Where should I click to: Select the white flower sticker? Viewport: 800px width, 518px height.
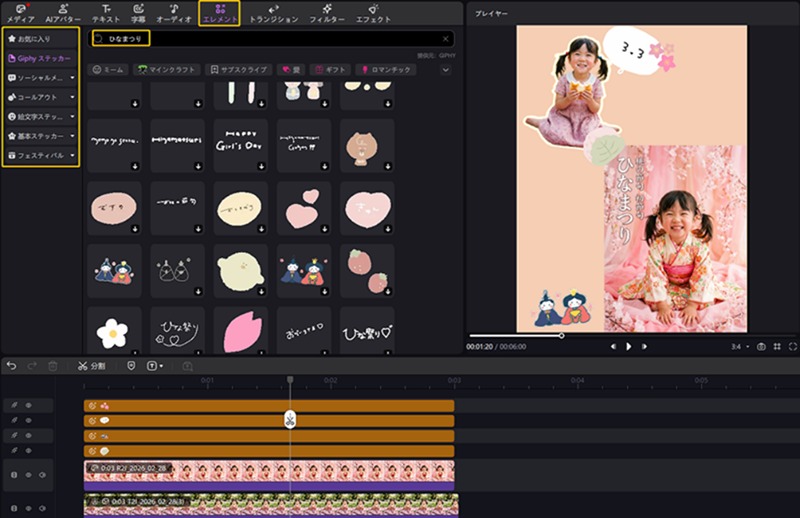(x=114, y=331)
